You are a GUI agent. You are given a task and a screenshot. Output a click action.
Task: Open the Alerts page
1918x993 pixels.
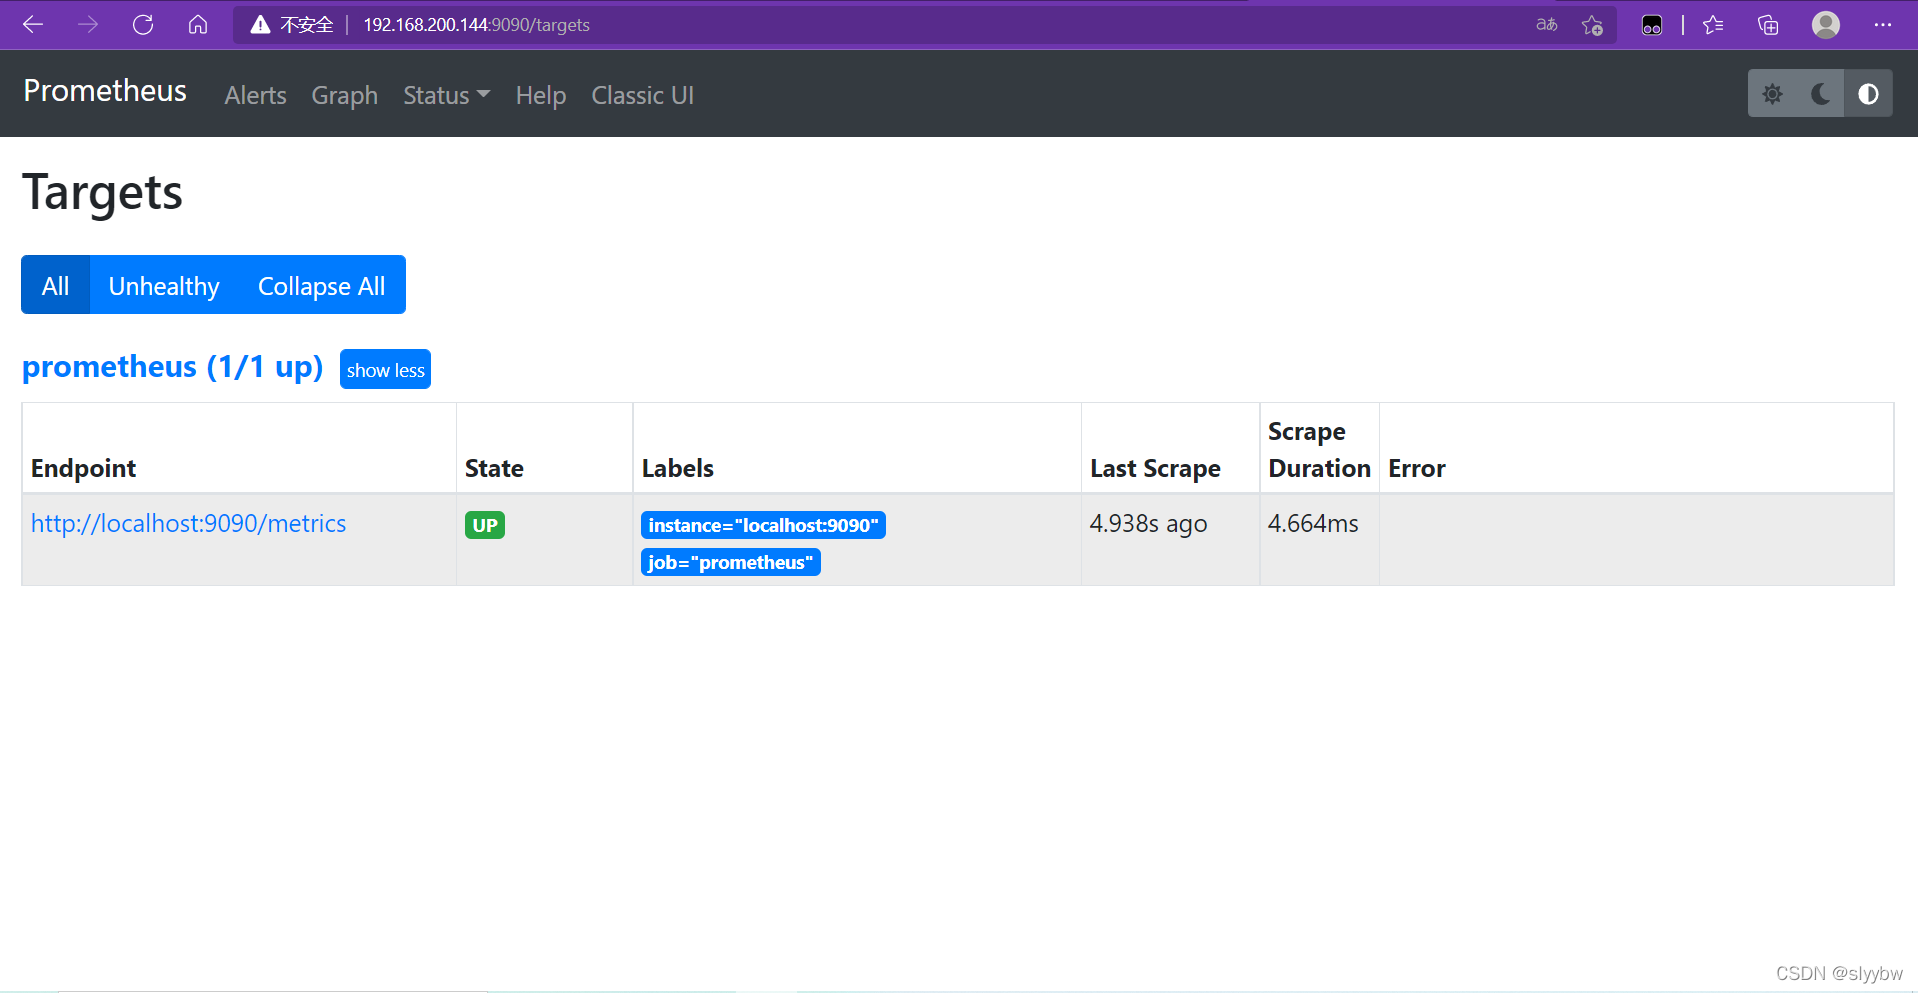[255, 95]
